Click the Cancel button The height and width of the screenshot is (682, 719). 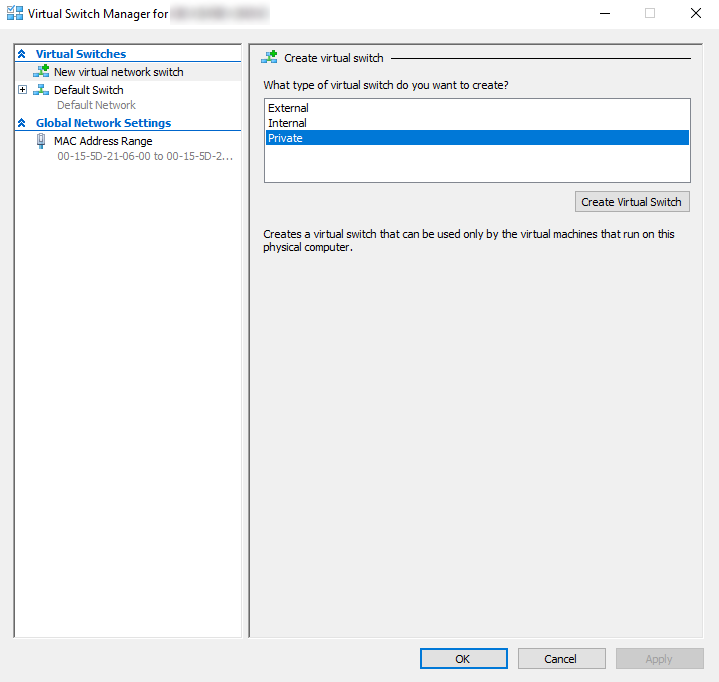click(561, 659)
